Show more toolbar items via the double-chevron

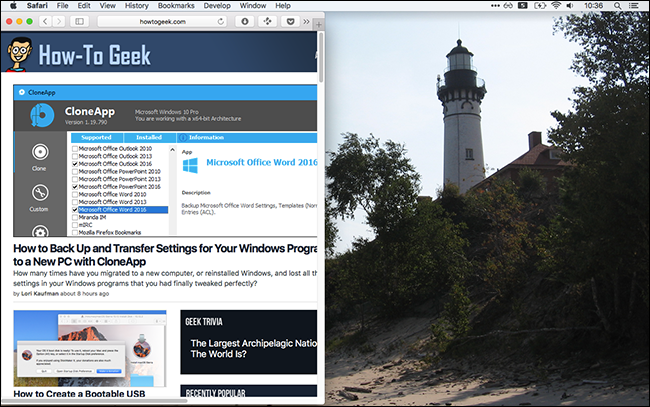pos(306,22)
